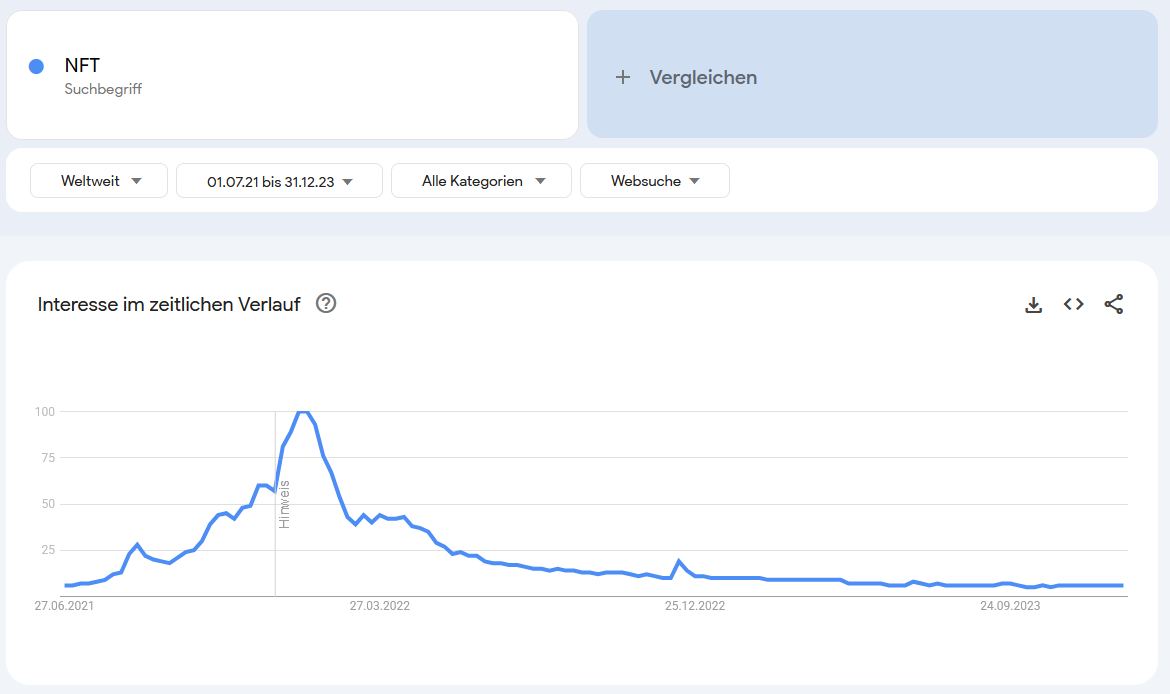Open the embed code icon
The height and width of the screenshot is (694, 1170).
(1073, 304)
